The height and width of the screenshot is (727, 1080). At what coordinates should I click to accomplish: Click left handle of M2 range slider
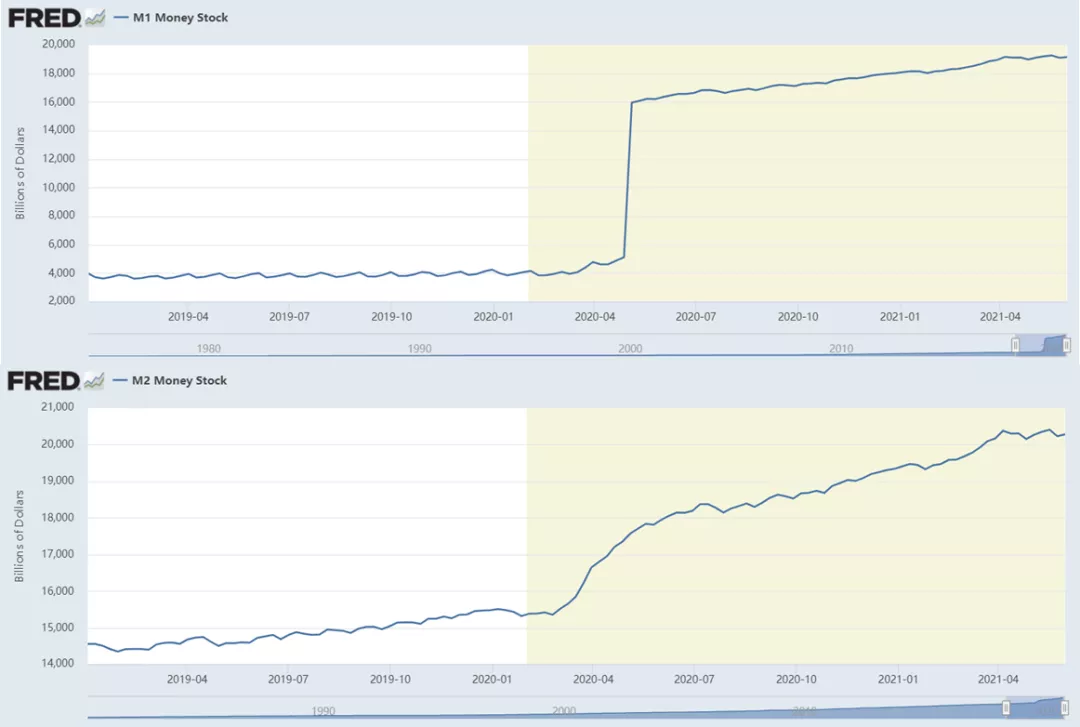1006,708
